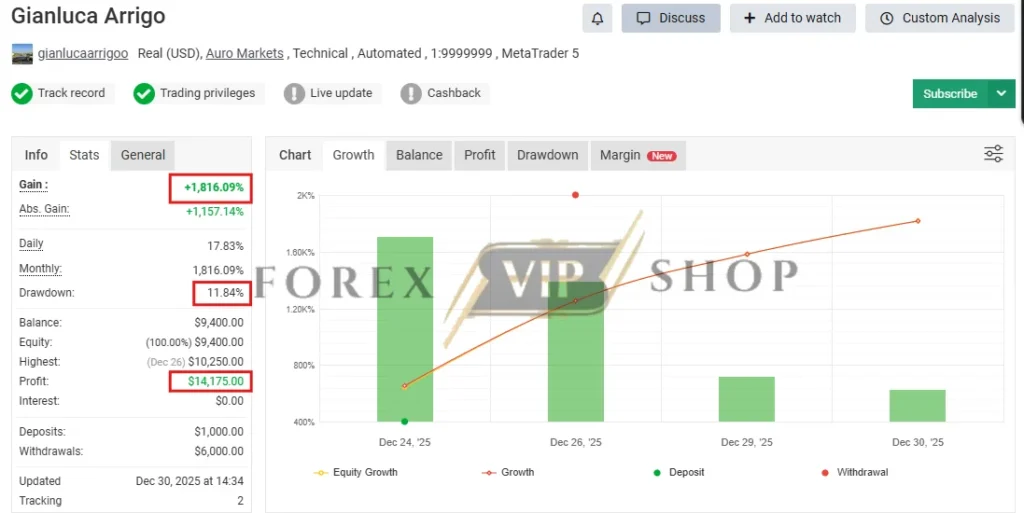
Task: Click the Abs. Gain label
Action: [44, 210]
